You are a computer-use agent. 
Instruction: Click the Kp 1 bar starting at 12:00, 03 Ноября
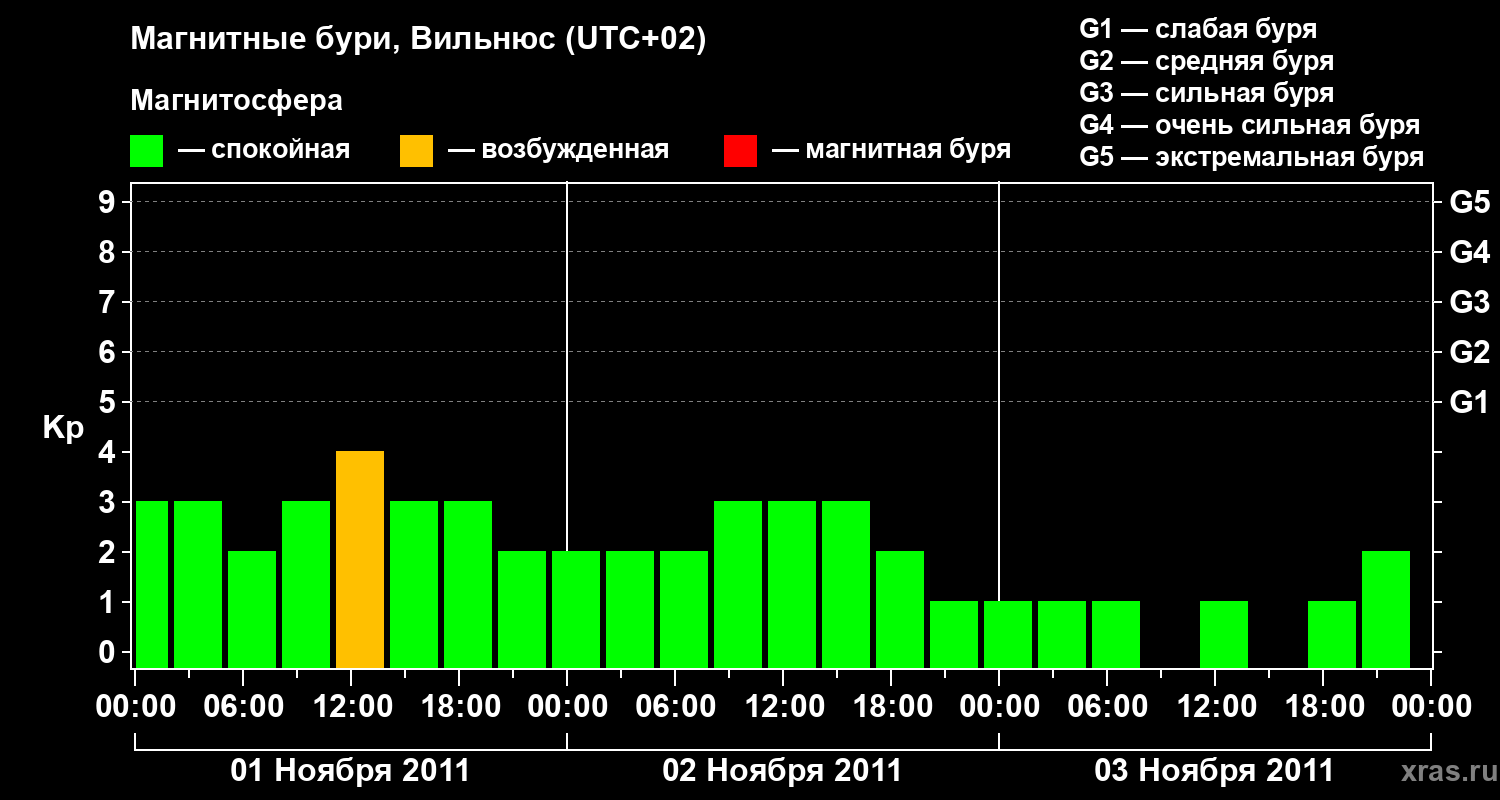pyautogui.click(x=1224, y=635)
